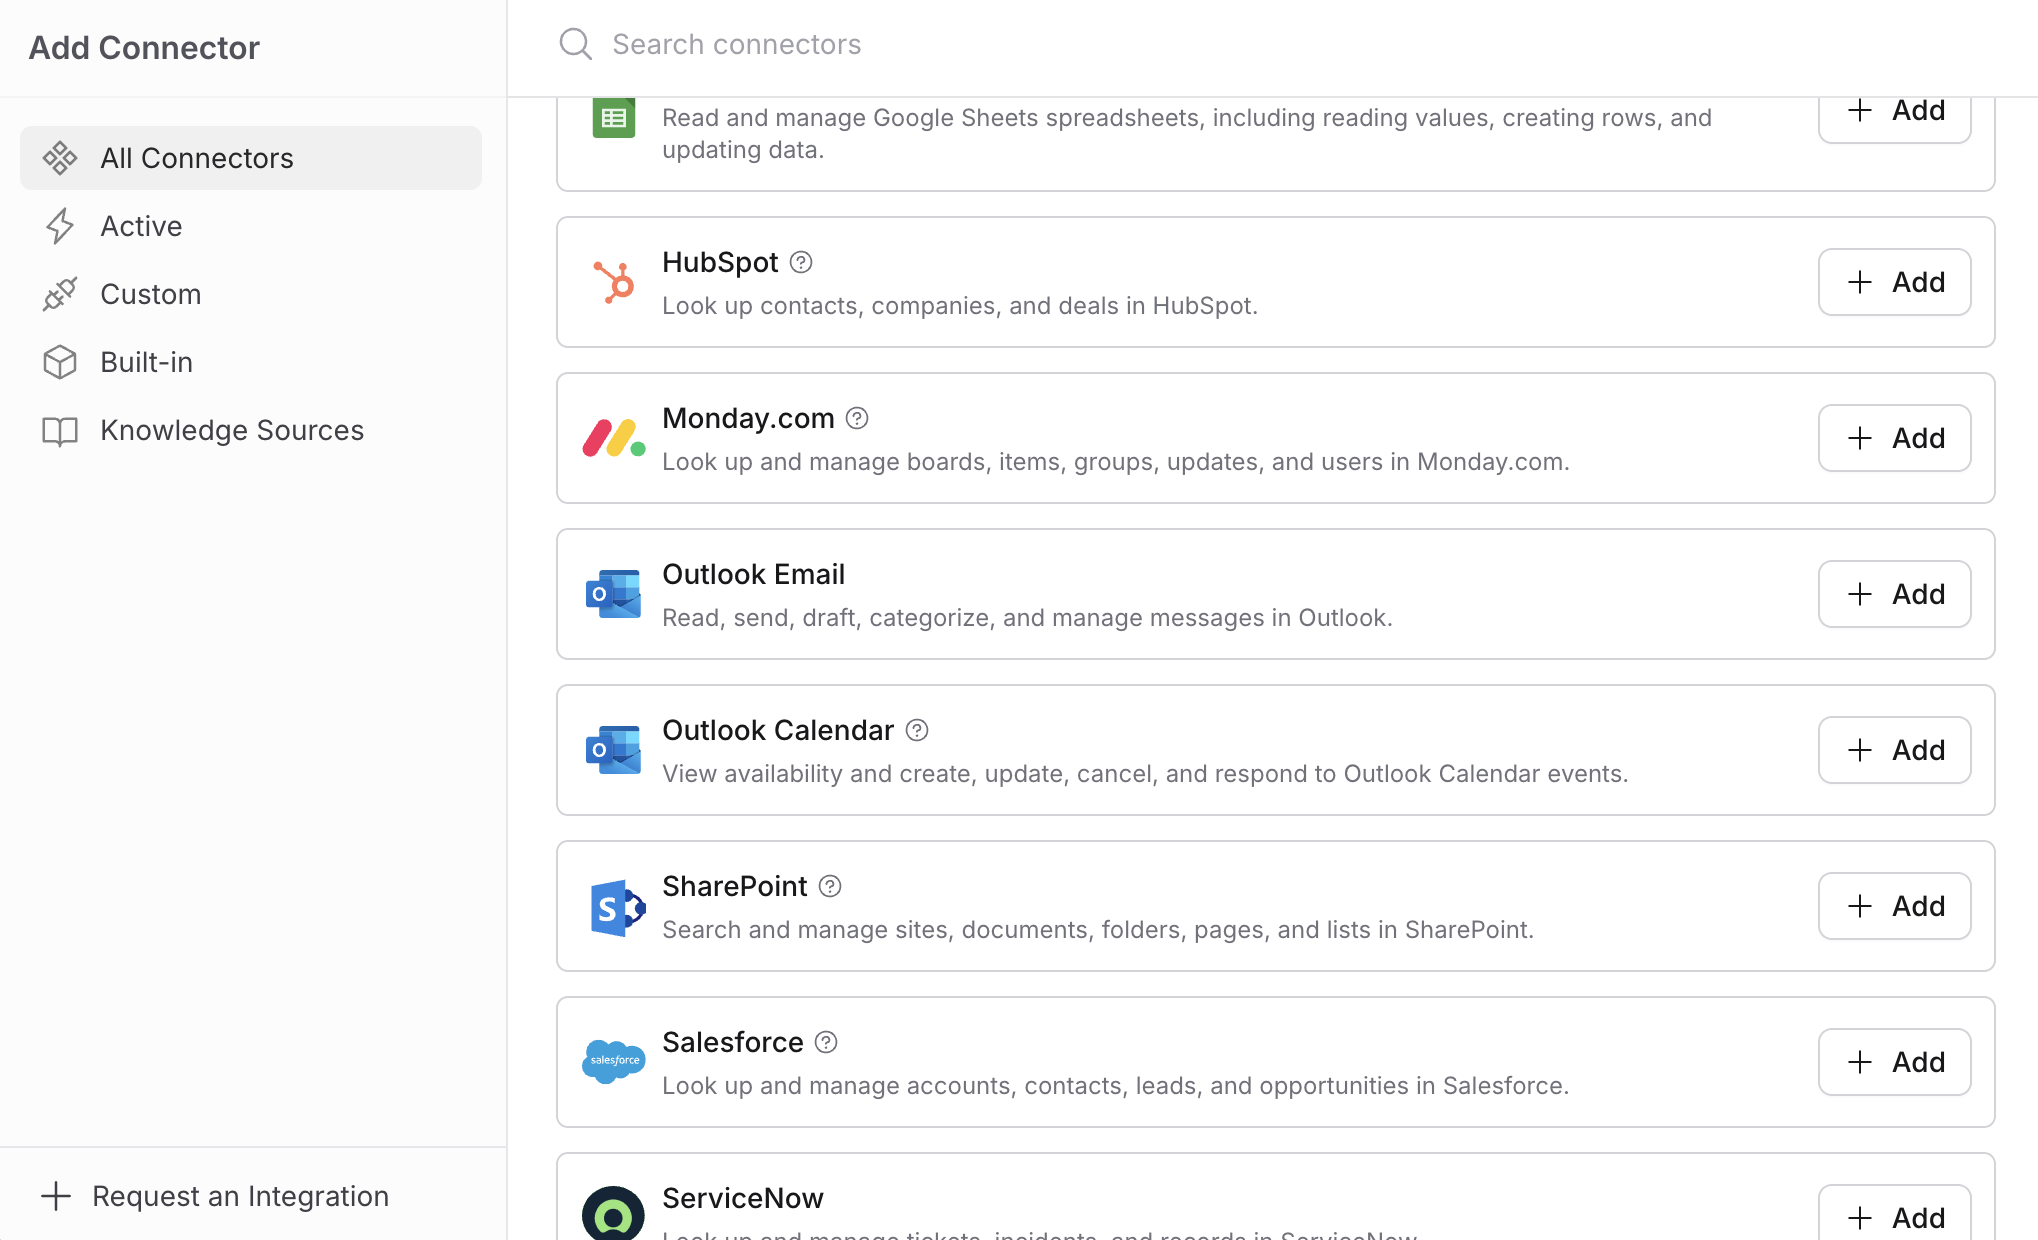Click the SharePoint logo icon
Image resolution: width=2038 pixels, height=1240 pixels.
pyautogui.click(x=616, y=907)
